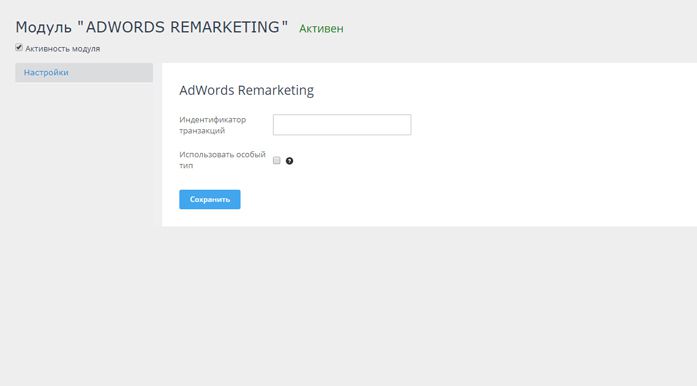The image size is (697, 386).
Task: Save the AdWords Remarketing settings
Action: (210, 199)
